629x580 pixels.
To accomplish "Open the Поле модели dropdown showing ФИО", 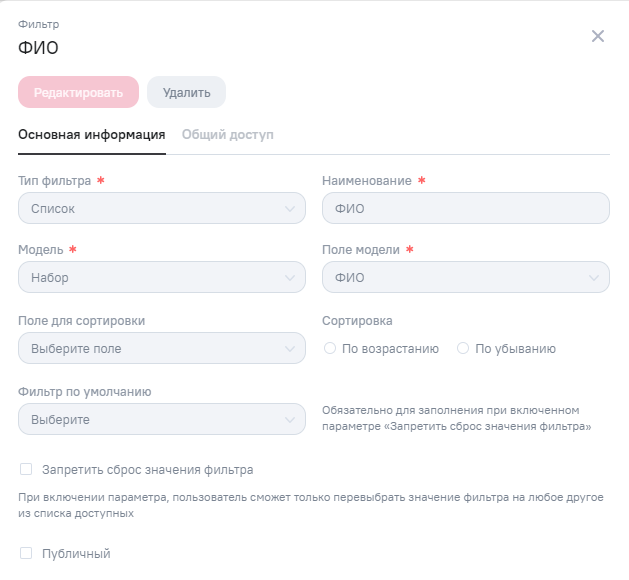I will (455, 278).
